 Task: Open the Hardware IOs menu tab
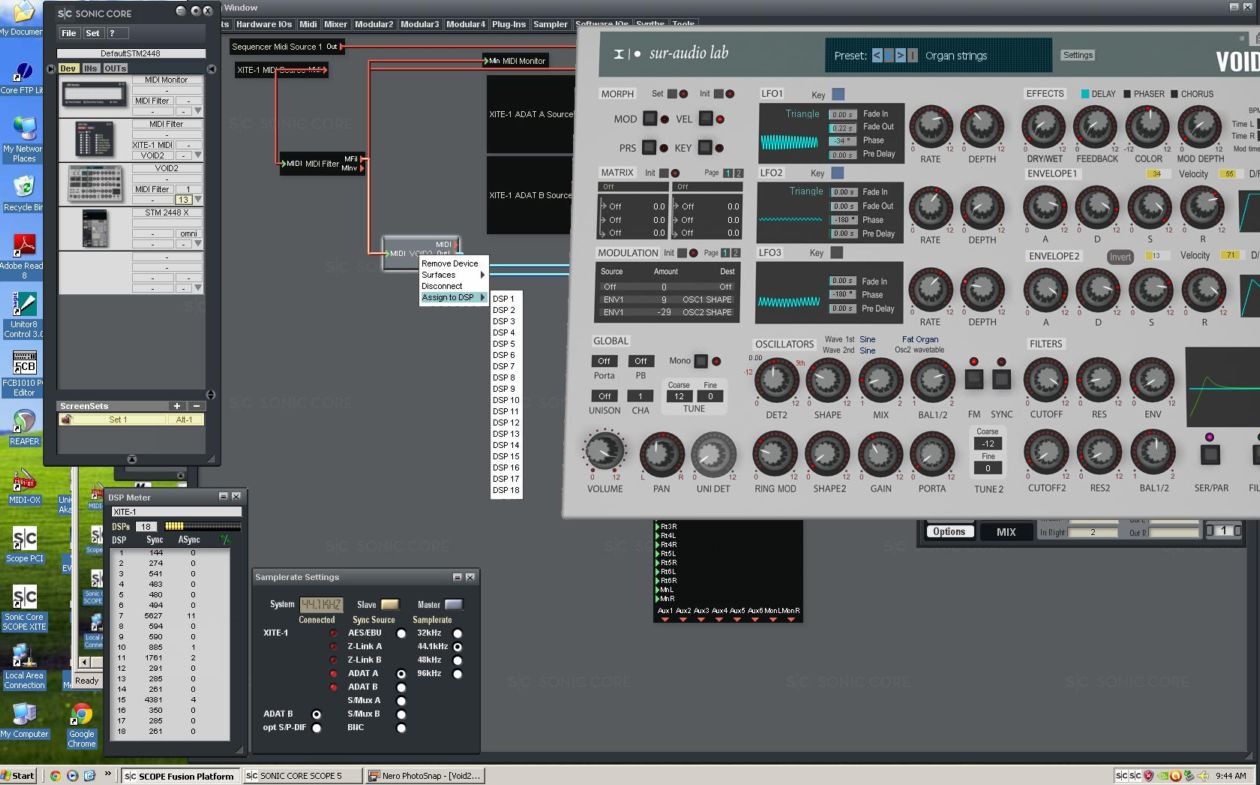pos(265,24)
